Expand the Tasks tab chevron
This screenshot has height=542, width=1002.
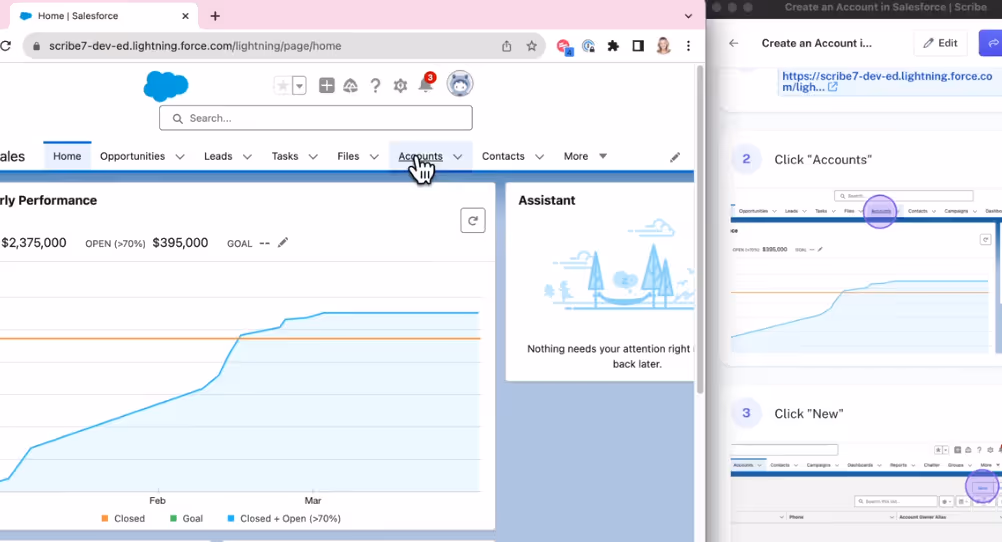313,157
